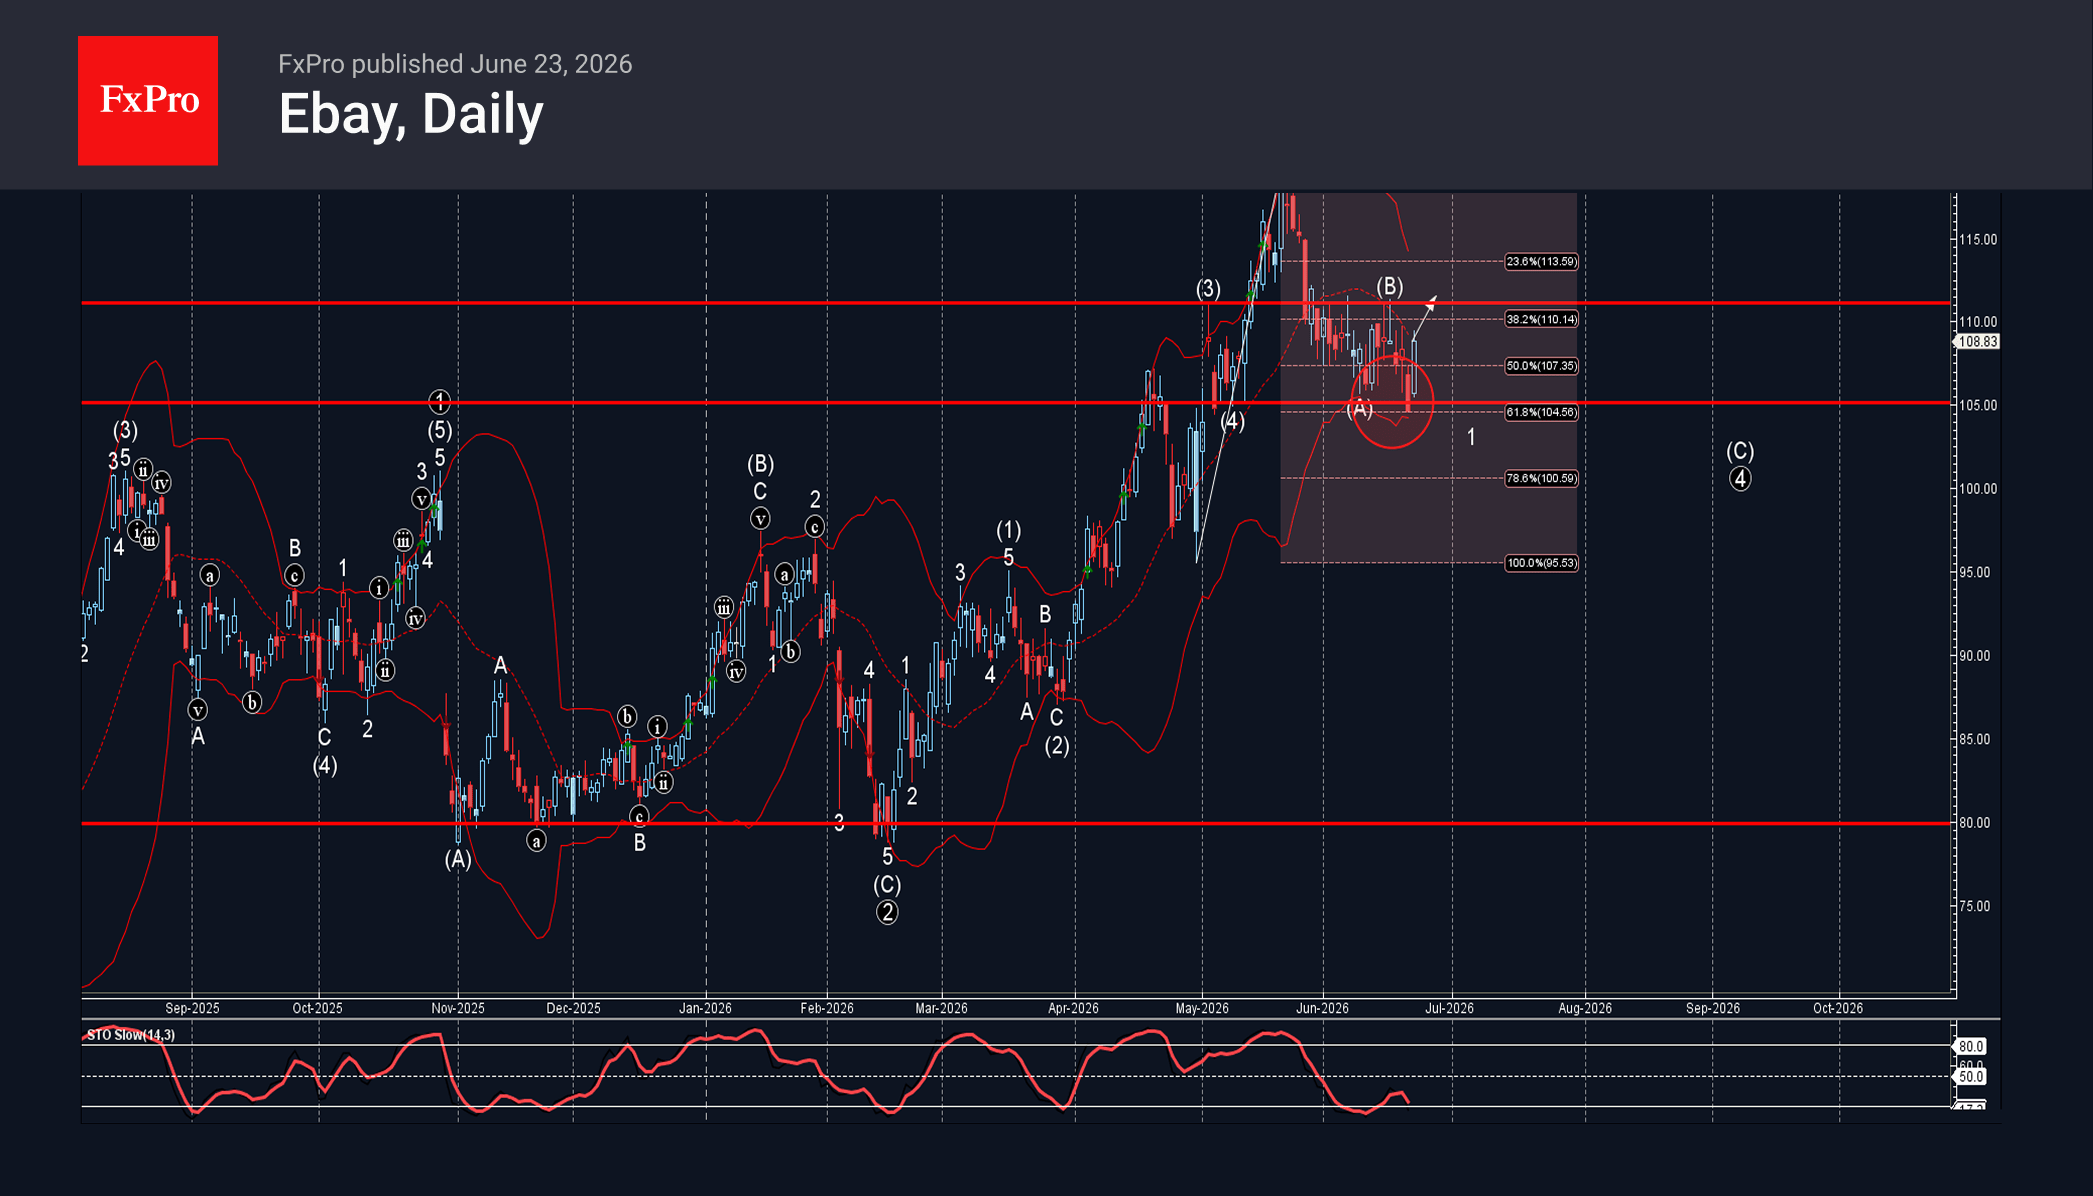Click the circled 4 wave label under projected (C)
2093x1196 pixels.
tap(1740, 479)
